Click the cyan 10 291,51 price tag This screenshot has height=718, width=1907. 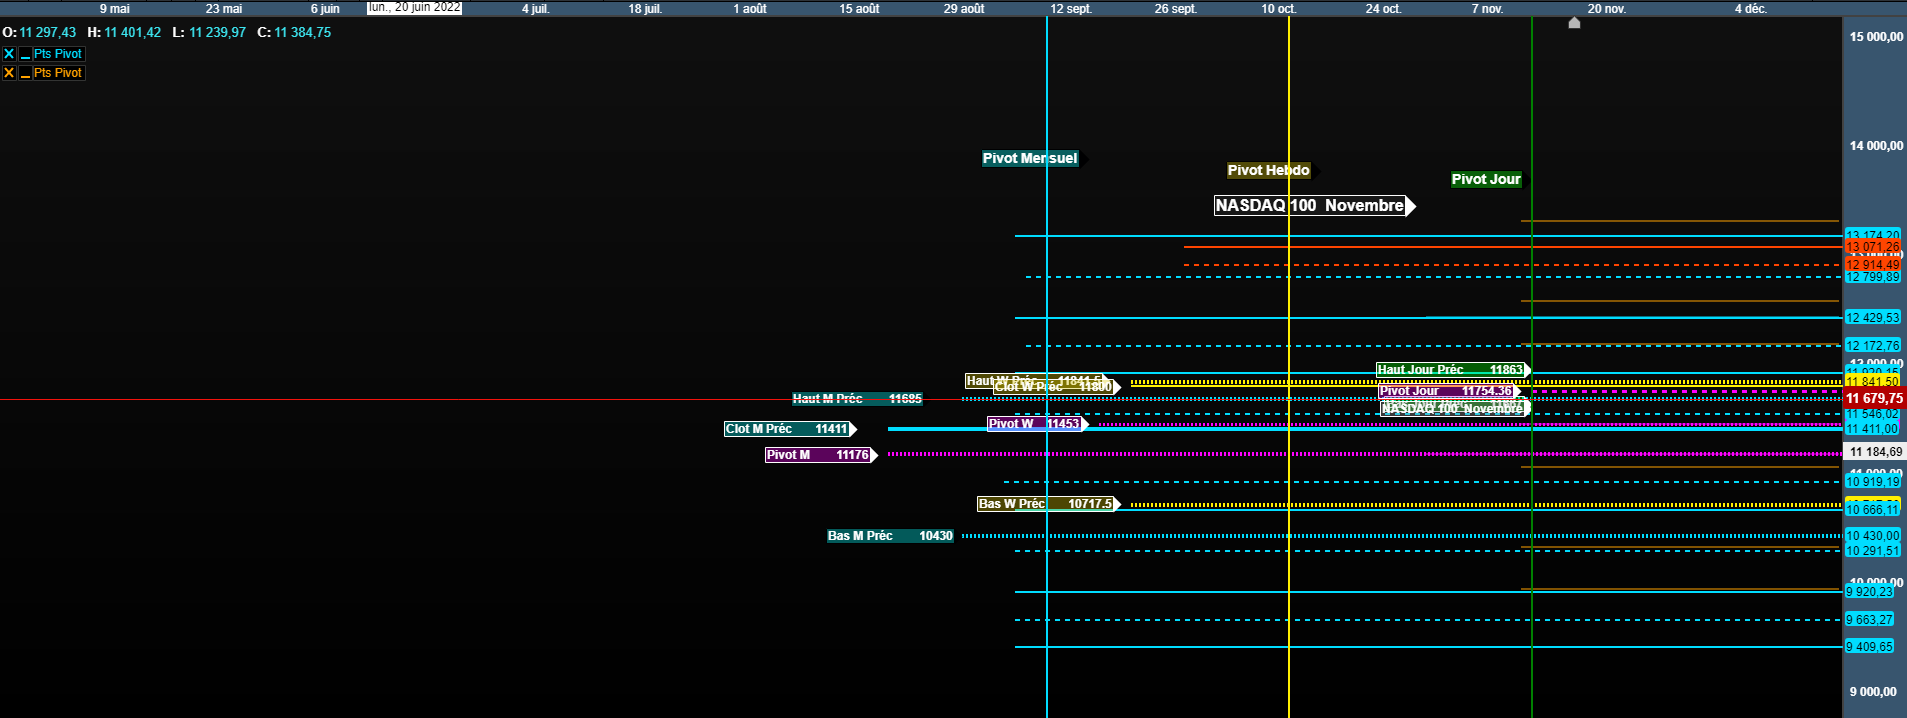click(x=1872, y=551)
